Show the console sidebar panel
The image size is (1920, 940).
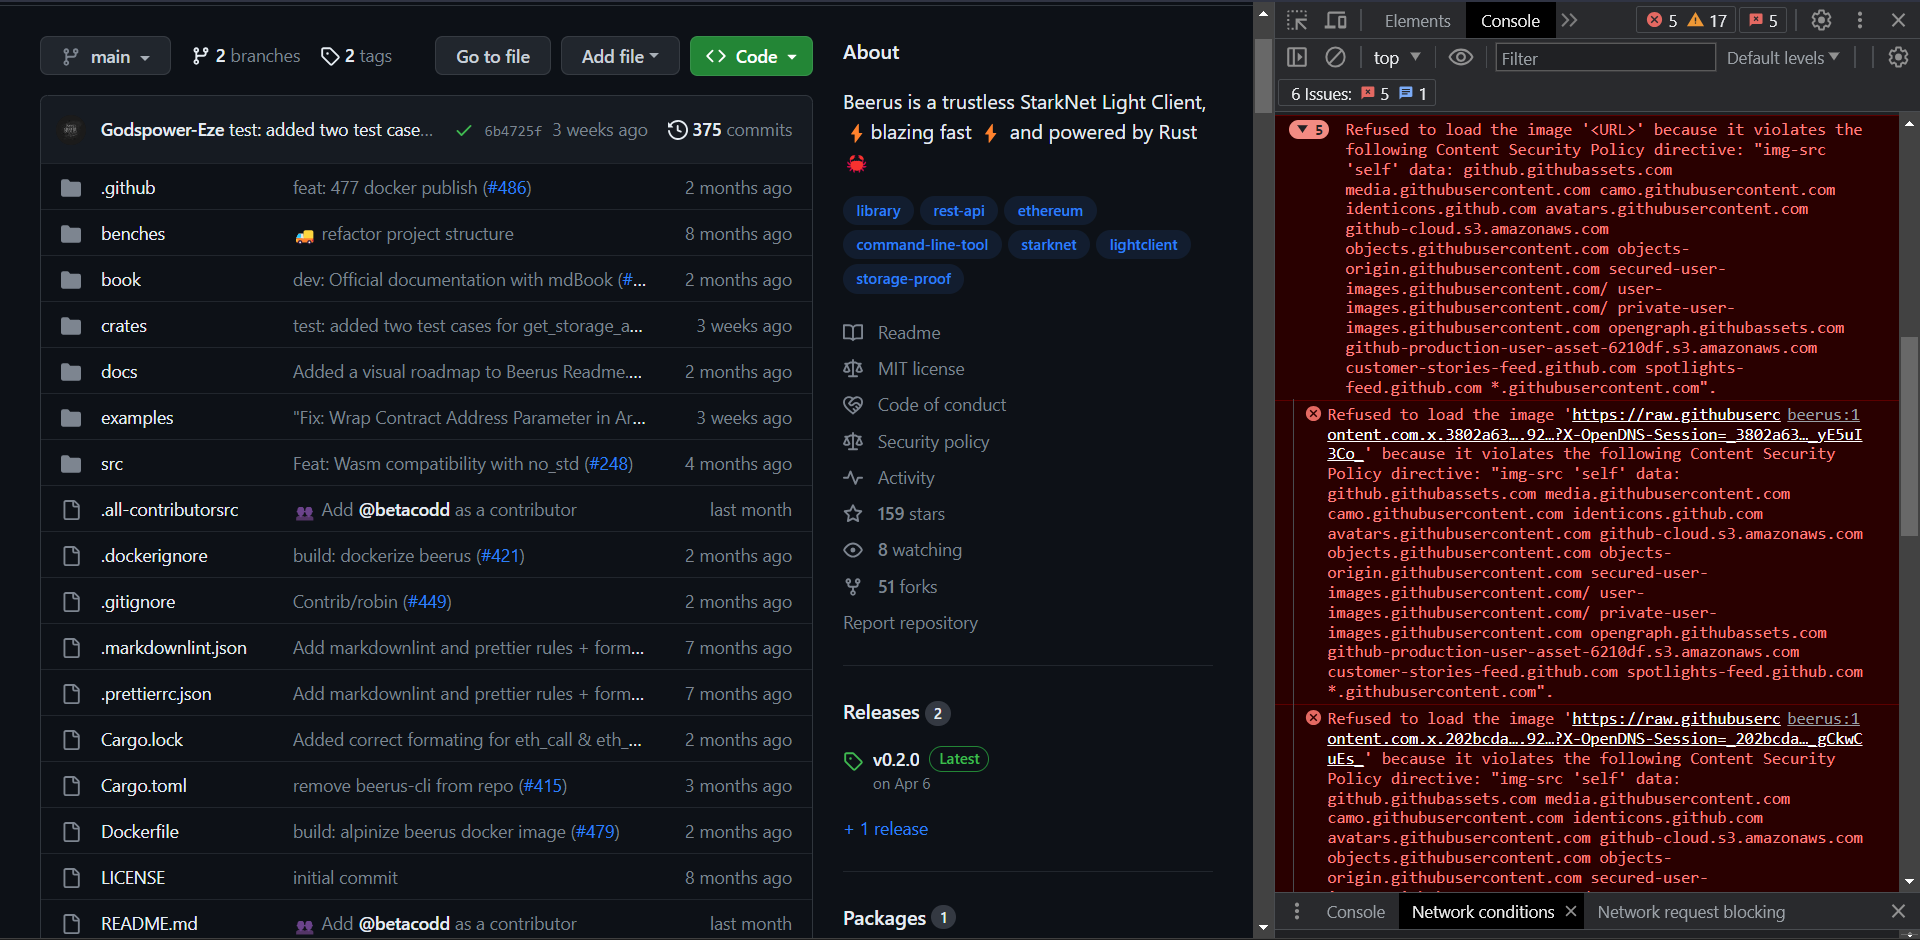pyautogui.click(x=1297, y=57)
